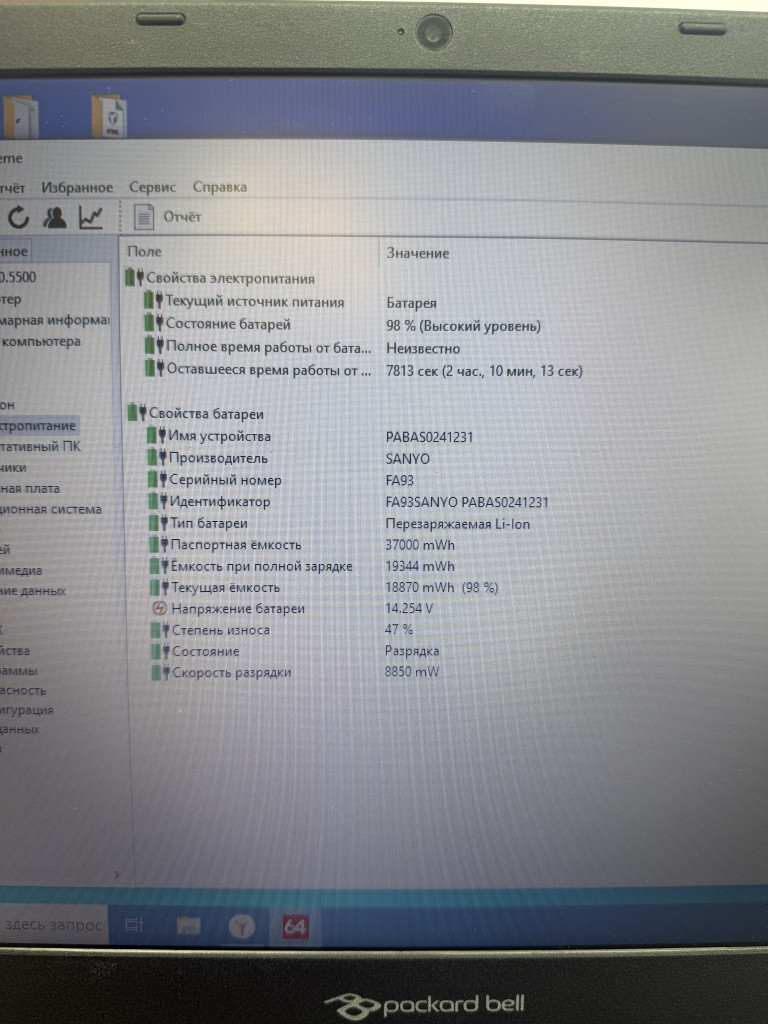Open Yandex Browser from the taskbar
This screenshot has width=768, height=1024.
[241, 927]
